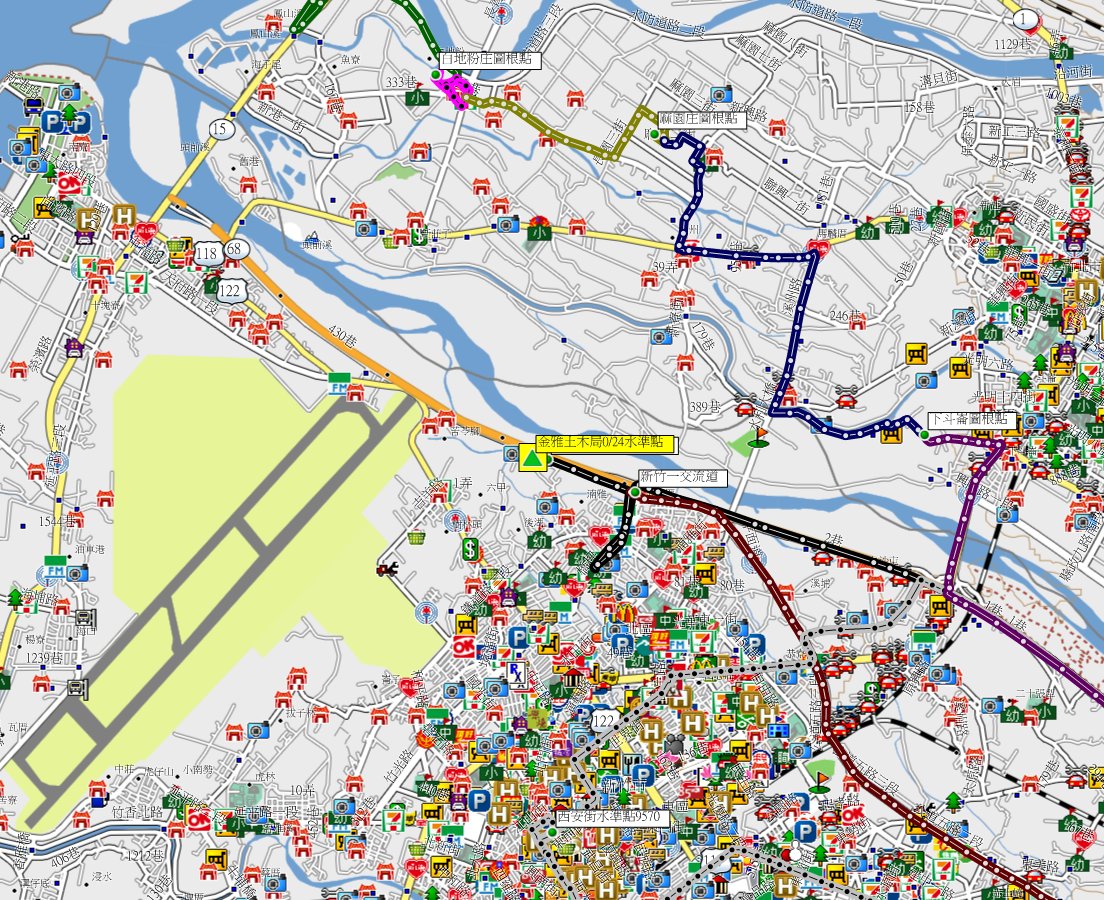Image resolution: width=1104 pixels, height=900 pixels.
Task: Click the bus stop icon at top left
Action: [31, 102]
